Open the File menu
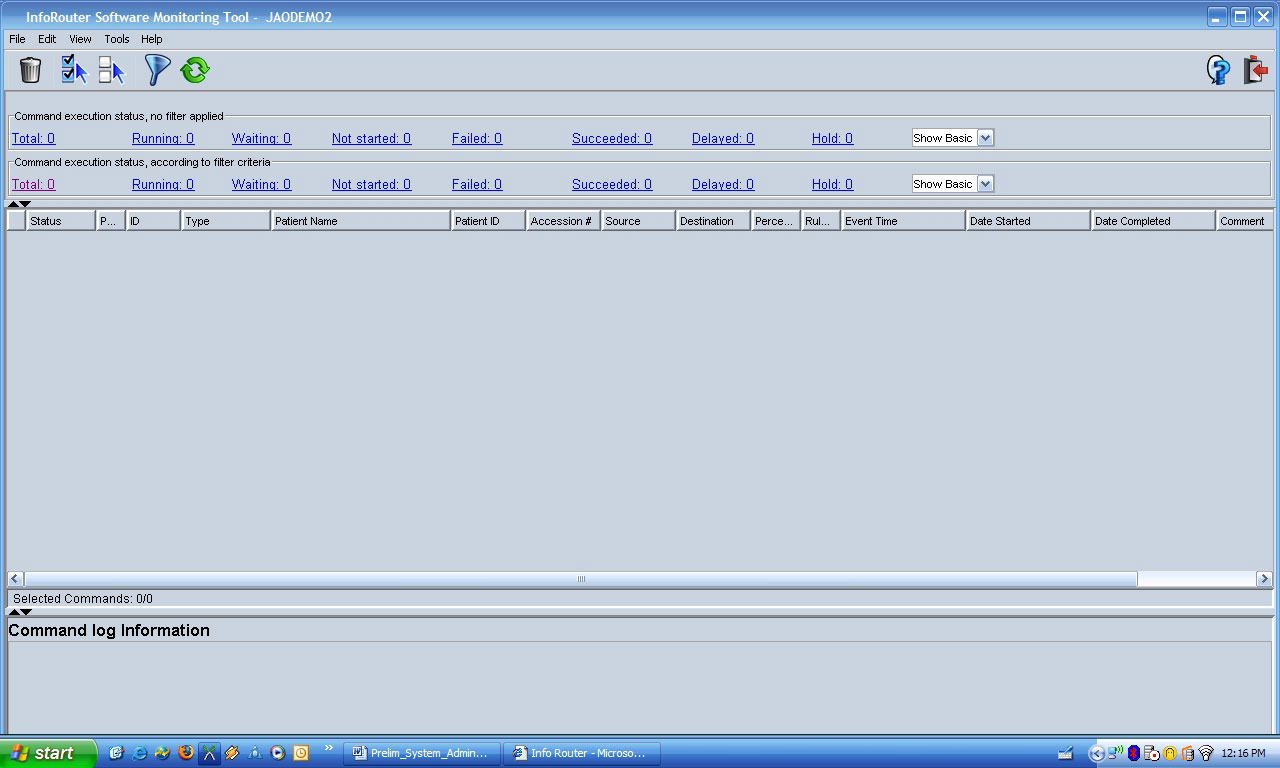 click(17, 39)
